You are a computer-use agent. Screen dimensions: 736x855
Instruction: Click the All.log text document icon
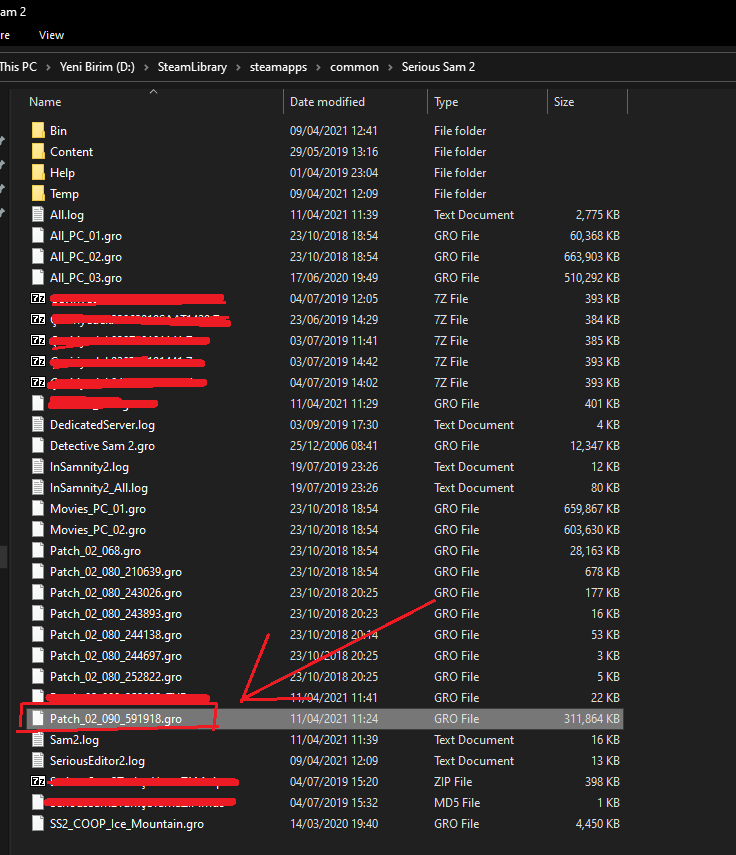coord(38,215)
